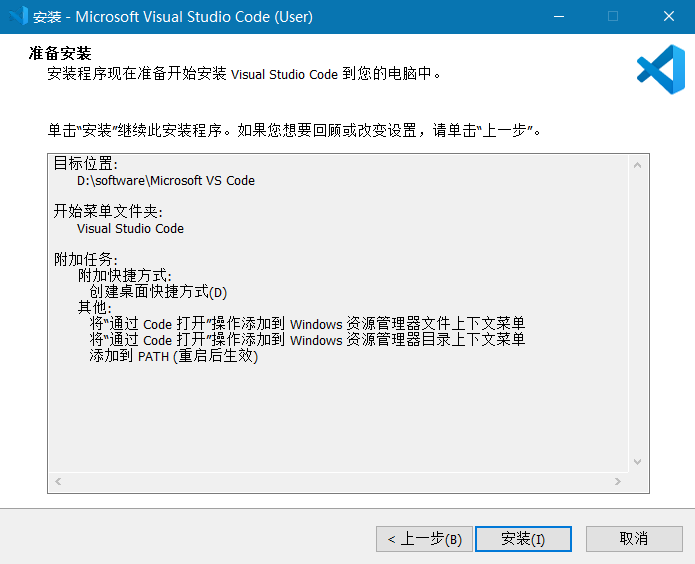The height and width of the screenshot is (564, 695).
Task: Click the window title 安装 - Microsoft Visual Studio Code (User)
Action: tap(173, 17)
